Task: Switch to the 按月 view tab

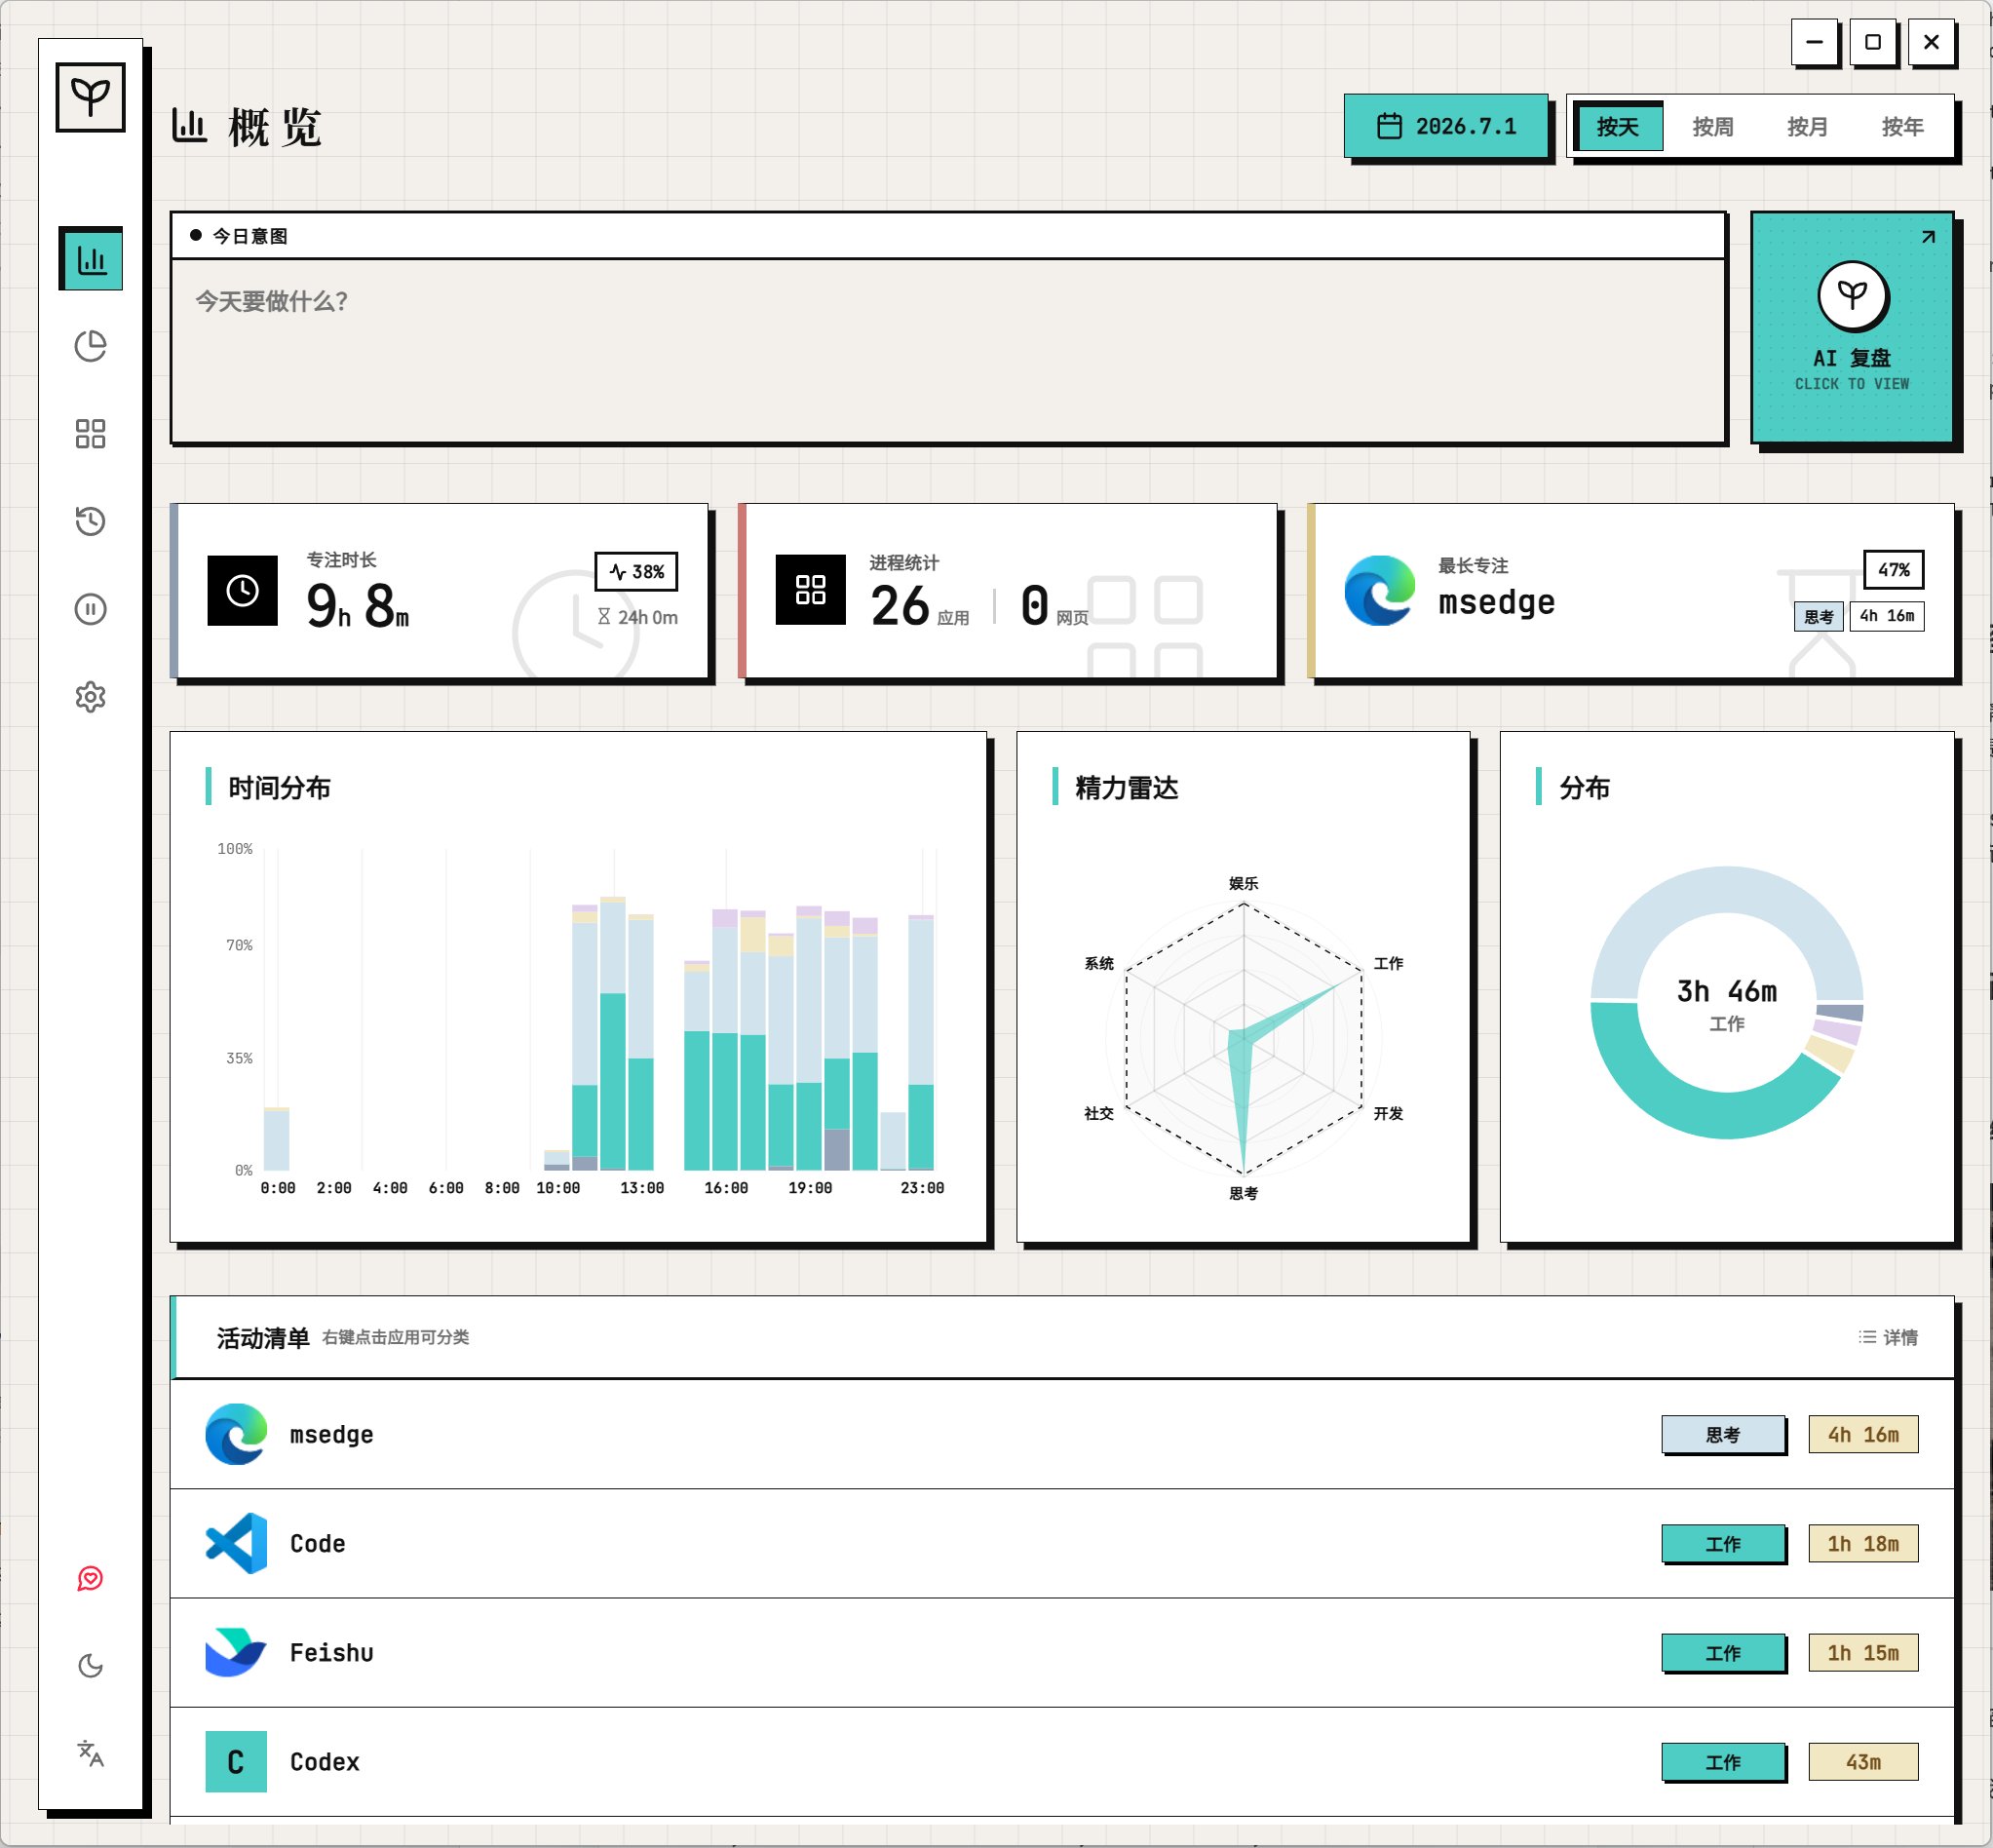Action: 1807,127
